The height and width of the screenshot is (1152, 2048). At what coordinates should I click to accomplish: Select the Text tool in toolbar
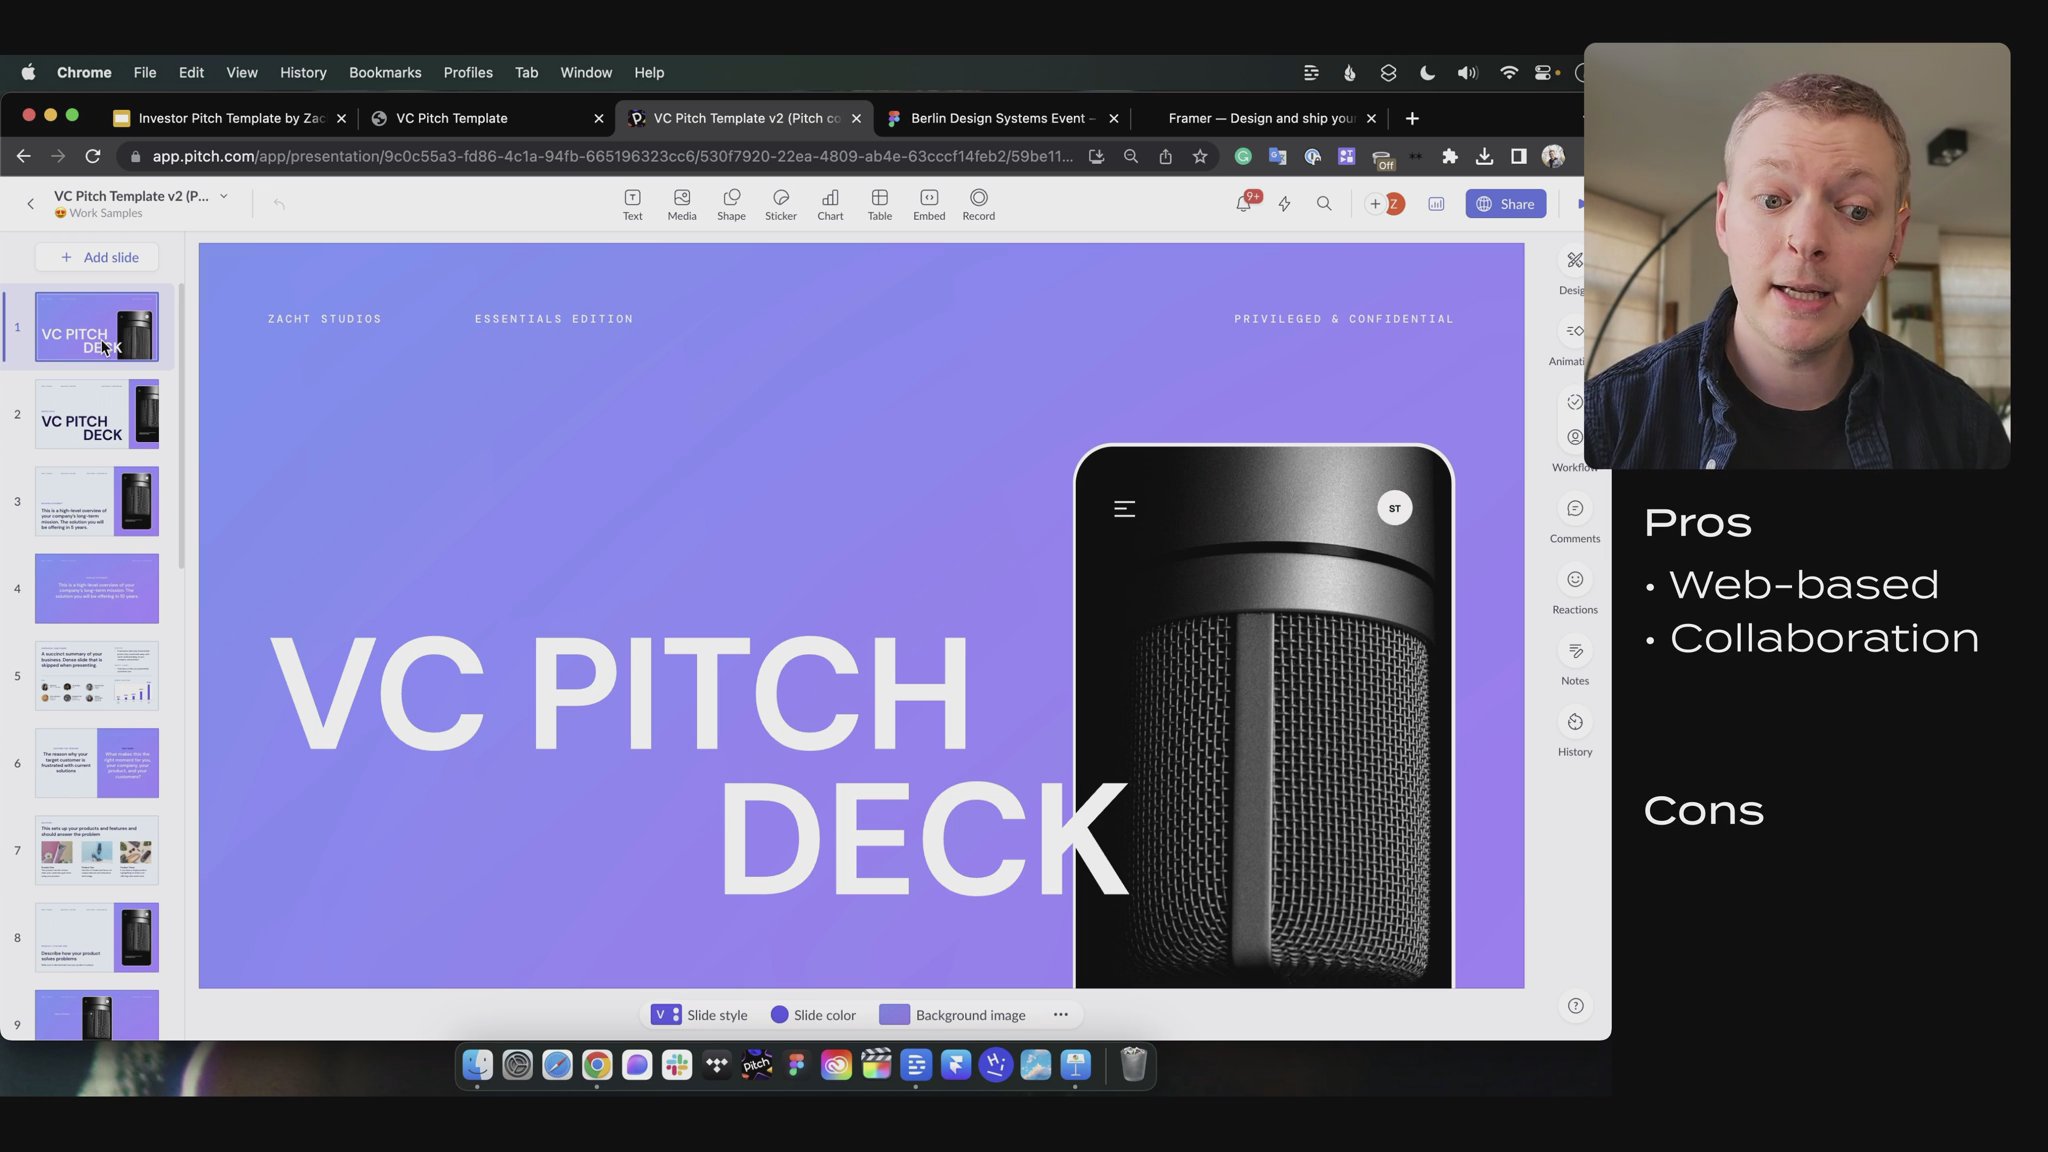[632, 204]
